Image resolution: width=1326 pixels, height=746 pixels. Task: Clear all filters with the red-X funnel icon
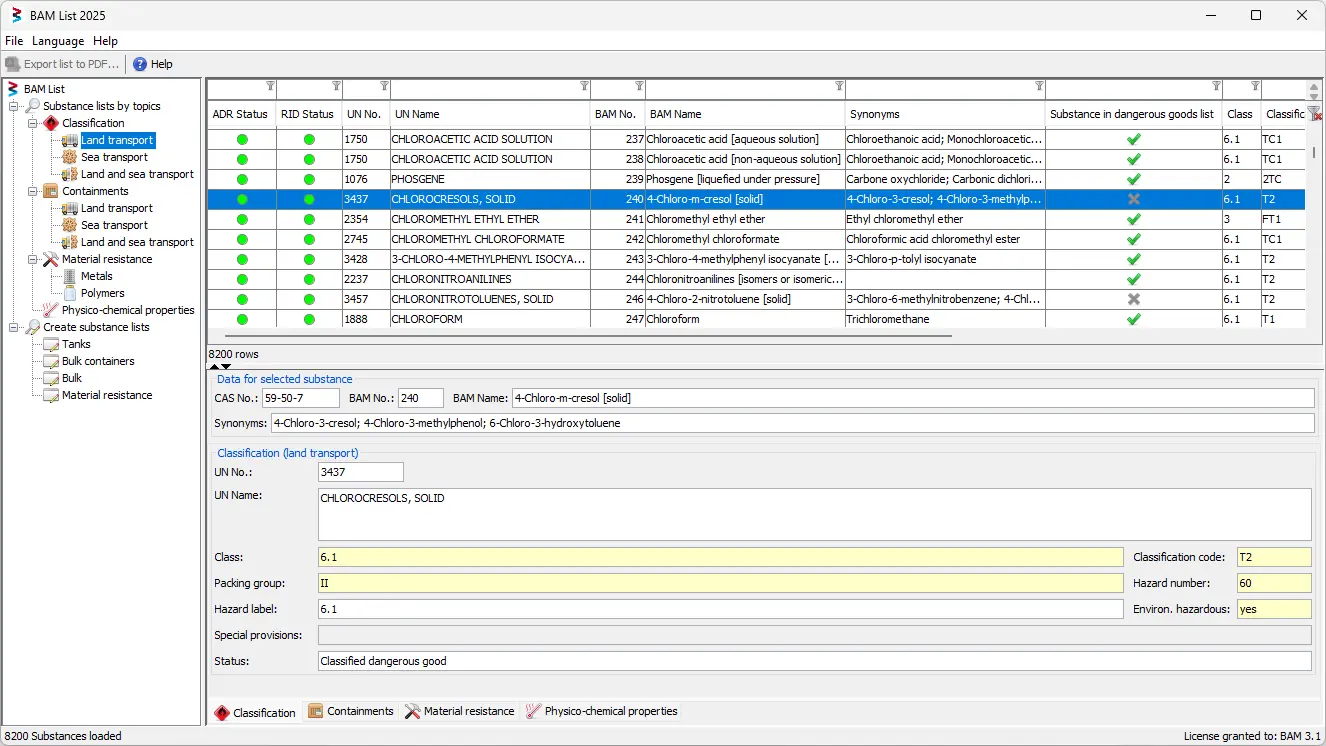click(x=1314, y=113)
